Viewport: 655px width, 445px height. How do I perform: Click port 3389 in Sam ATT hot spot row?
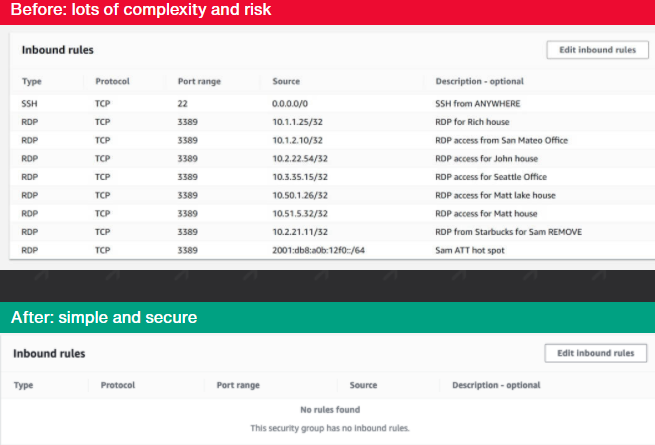[x=188, y=250]
